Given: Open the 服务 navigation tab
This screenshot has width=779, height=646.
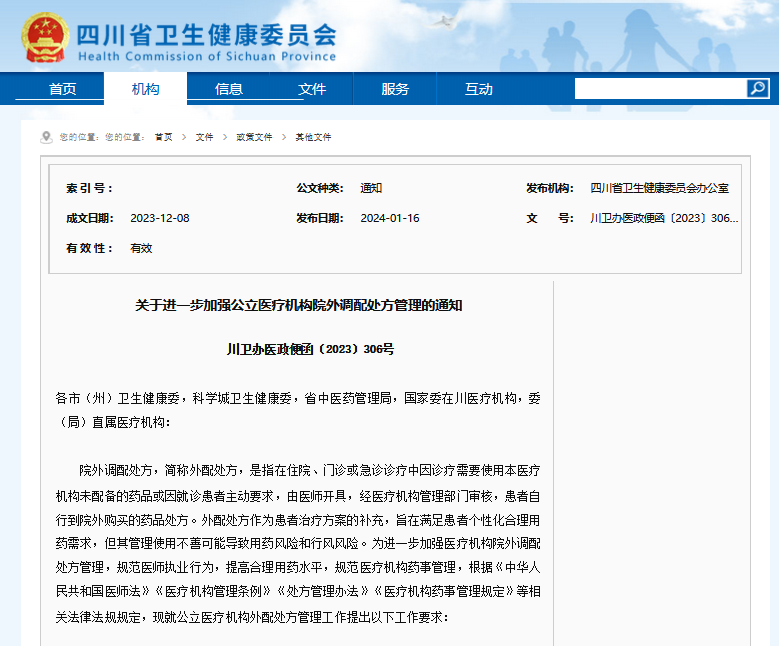Looking at the screenshot, I should (x=395, y=89).
